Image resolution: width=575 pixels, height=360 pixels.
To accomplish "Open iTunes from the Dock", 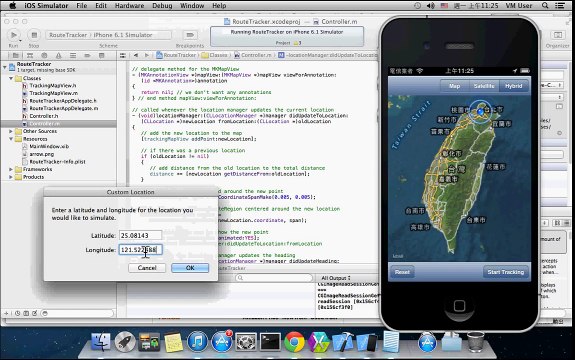I will coord(197,342).
